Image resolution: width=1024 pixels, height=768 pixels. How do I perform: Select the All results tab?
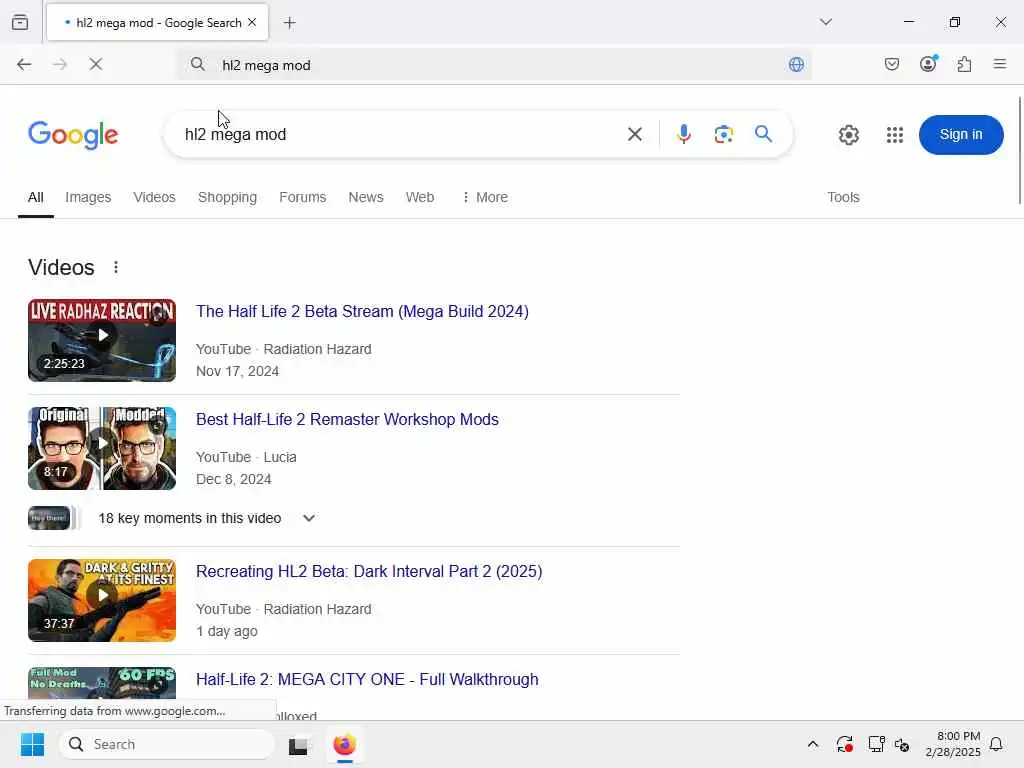pyautogui.click(x=36, y=197)
